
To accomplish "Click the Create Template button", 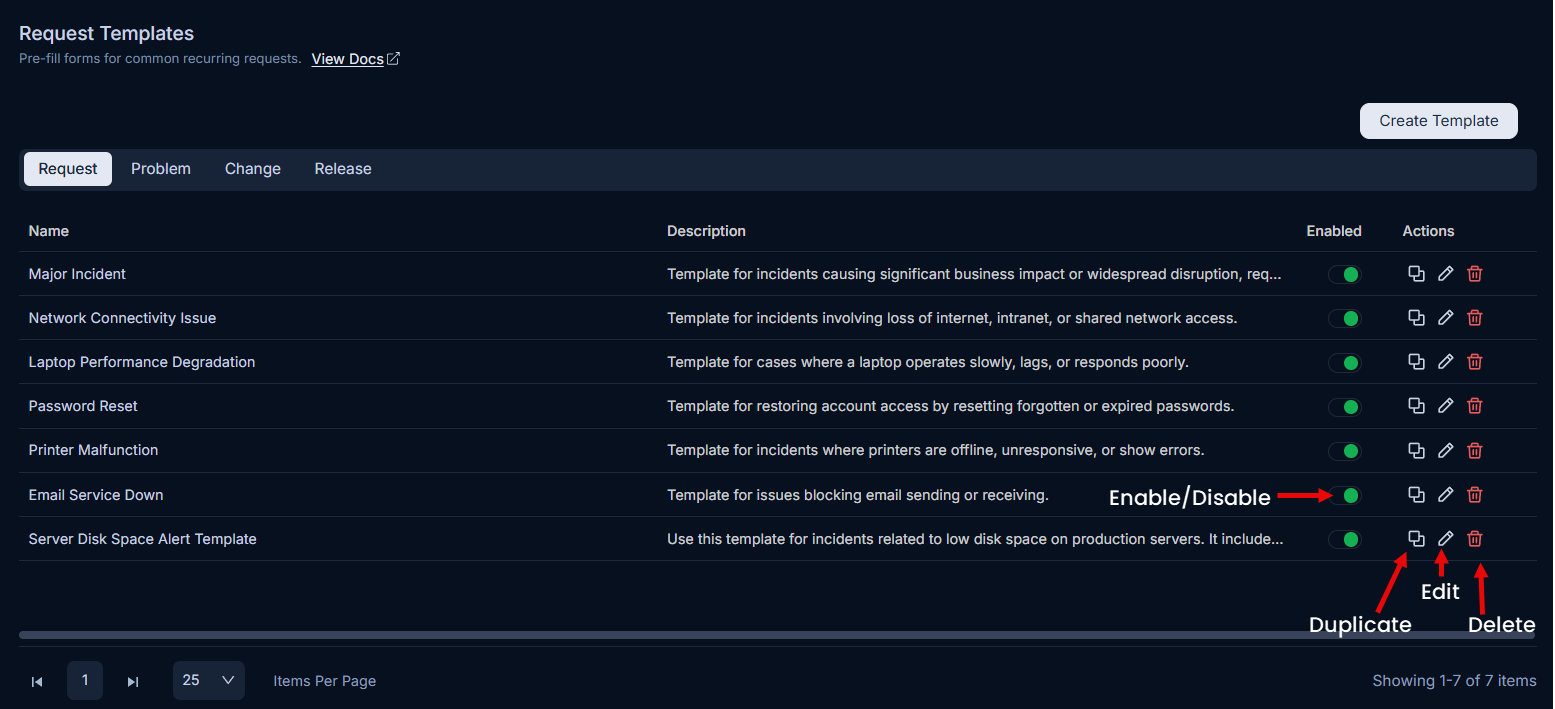I will pyautogui.click(x=1439, y=121).
